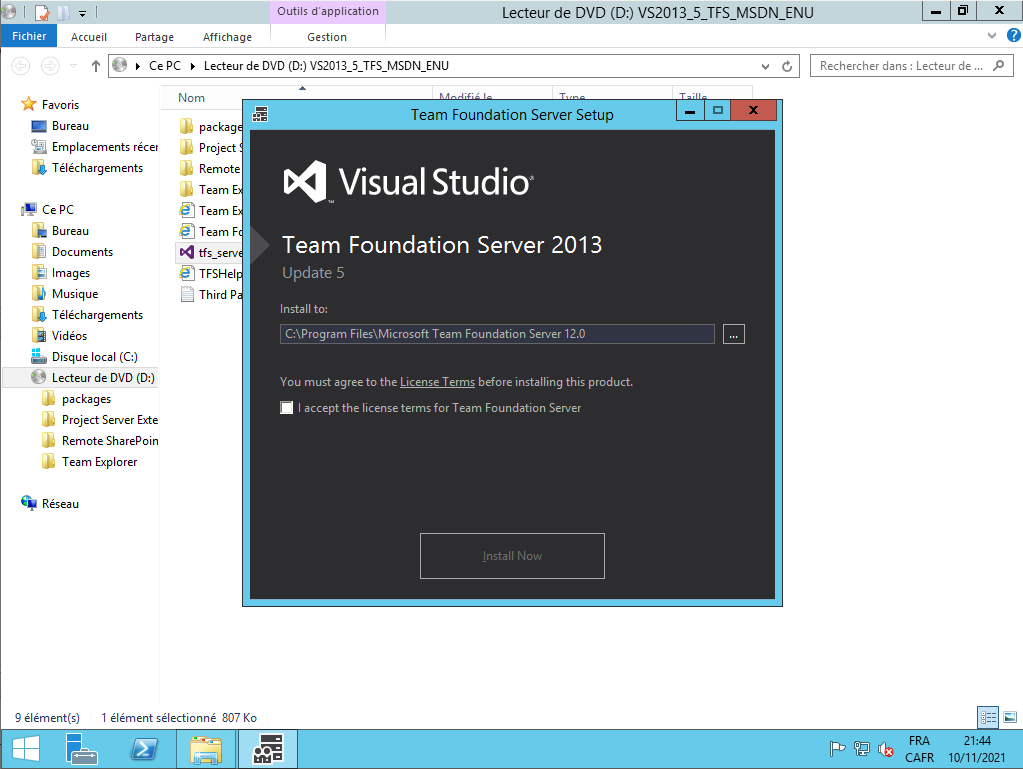The width and height of the screenshot is (1023, 769).
Task: Click the browse button for install location
Action: click(x=734, y=335)
